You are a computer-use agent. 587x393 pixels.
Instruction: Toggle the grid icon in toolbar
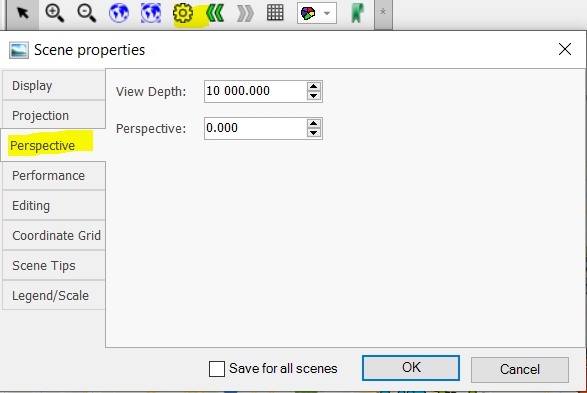tap(275, 13)
